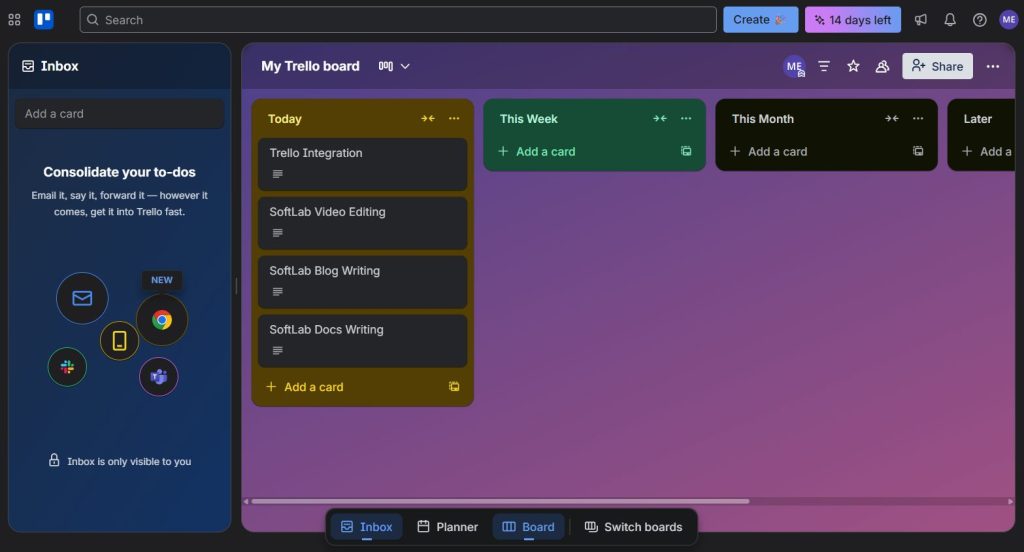Click the Create button

(x=760, y=20)
